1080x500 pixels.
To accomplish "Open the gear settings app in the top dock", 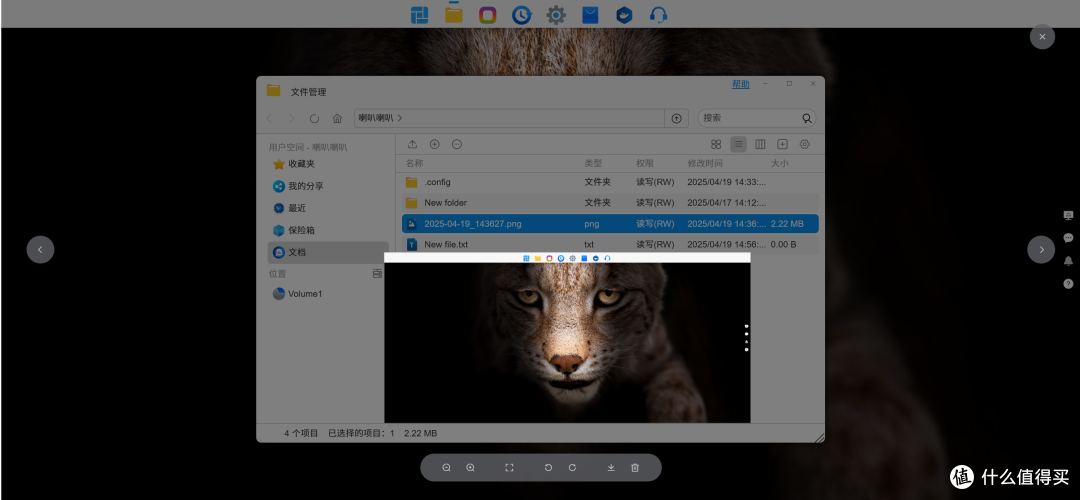I will pos(556,14).
